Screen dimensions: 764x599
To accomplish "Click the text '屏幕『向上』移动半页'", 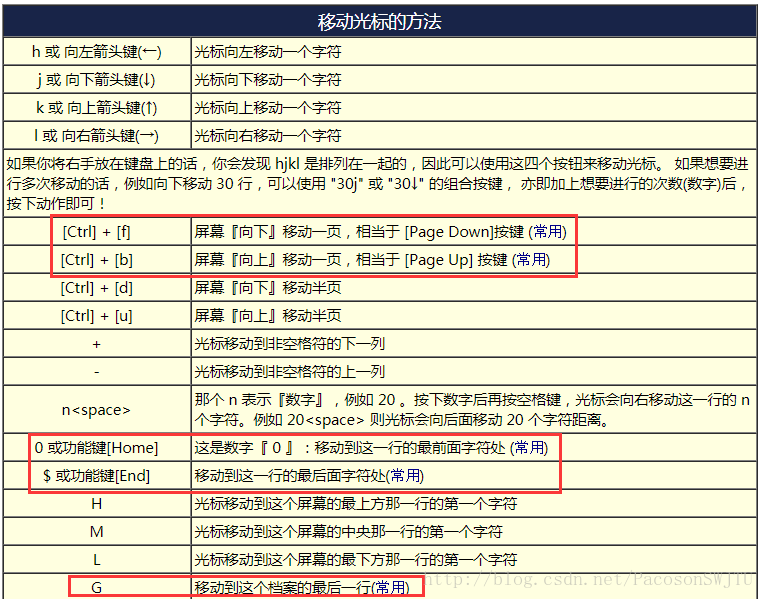I will click(267, 316).
